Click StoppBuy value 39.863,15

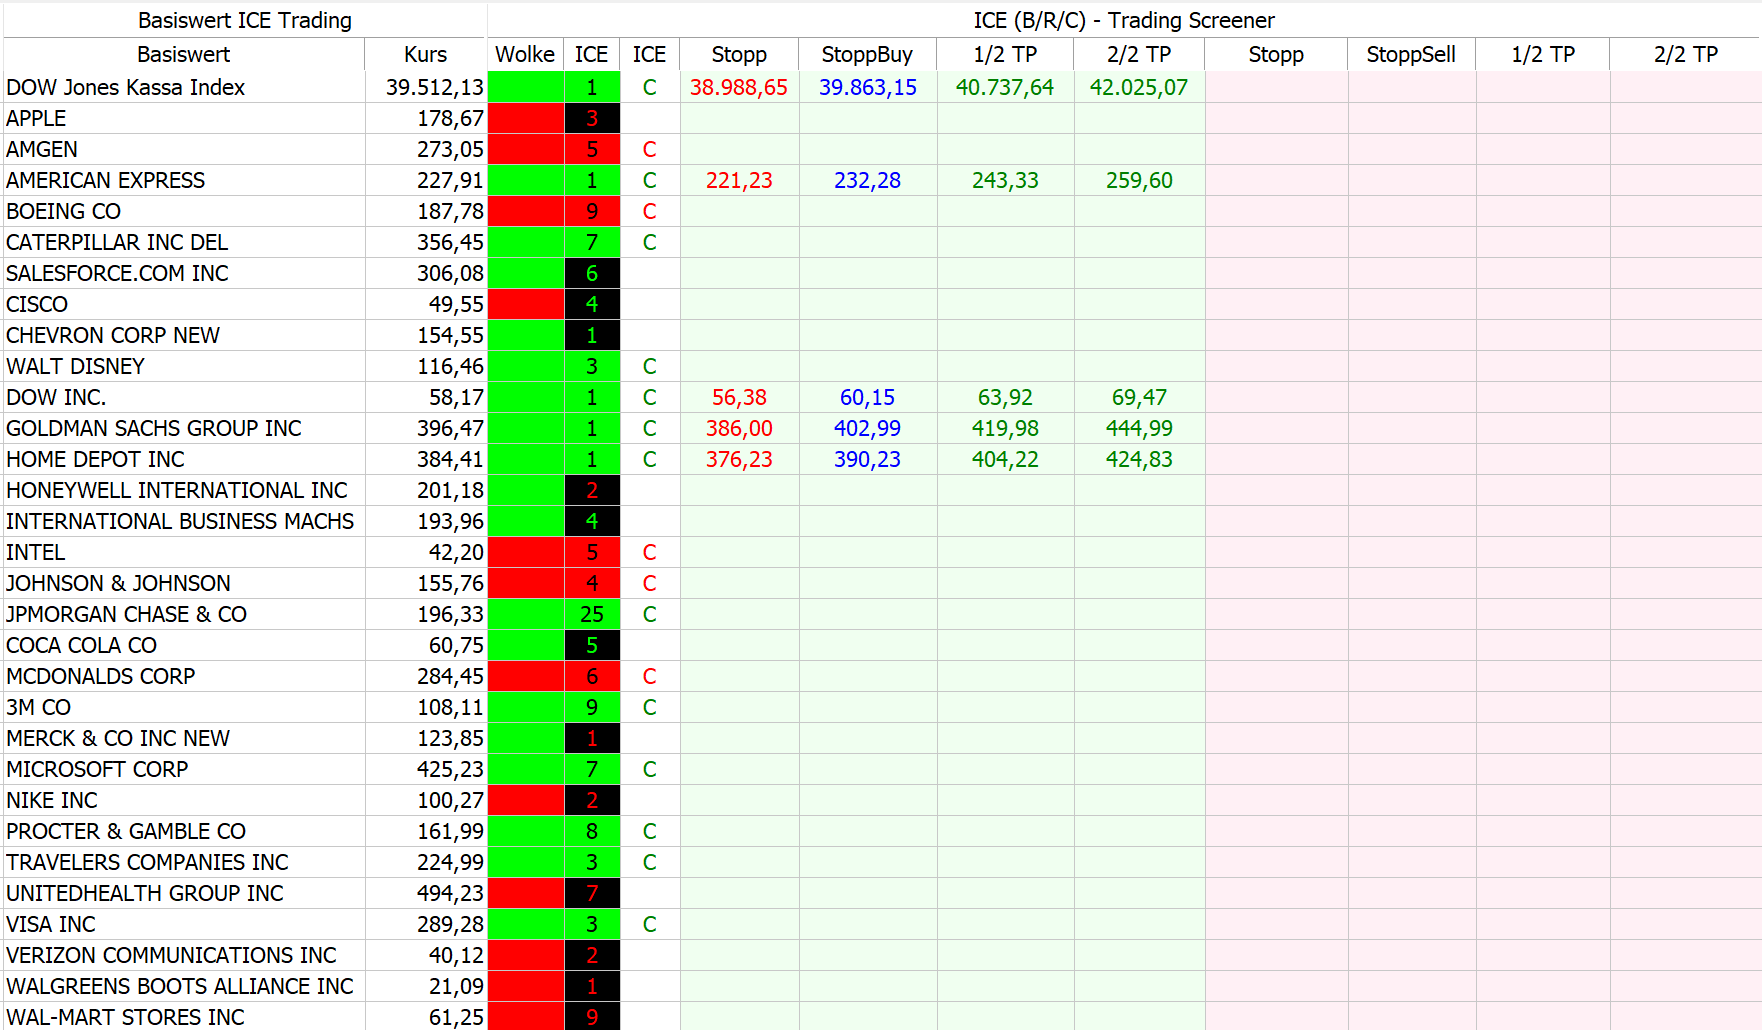[x=867, y=87]
